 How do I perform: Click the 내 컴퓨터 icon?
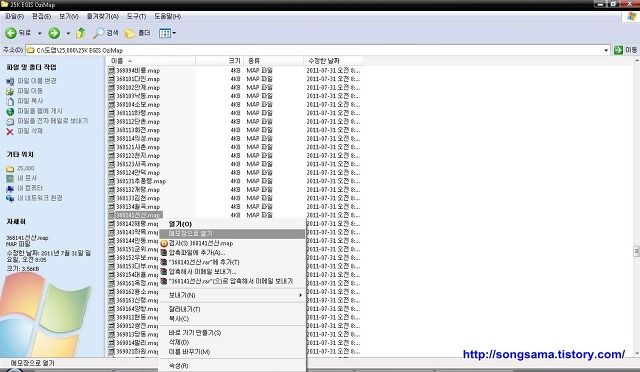pos(10,188)
